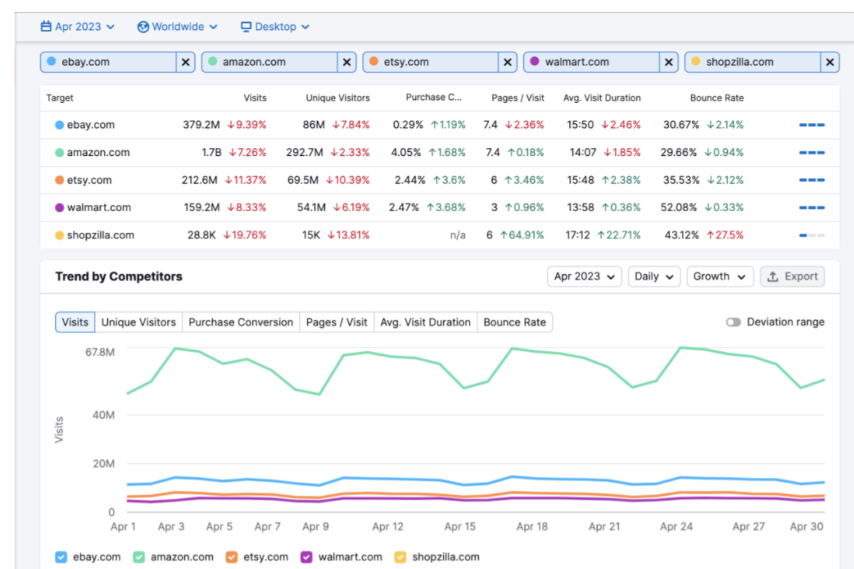Uncheck shopzilla.com in chart legend

[x=400, y=557]
